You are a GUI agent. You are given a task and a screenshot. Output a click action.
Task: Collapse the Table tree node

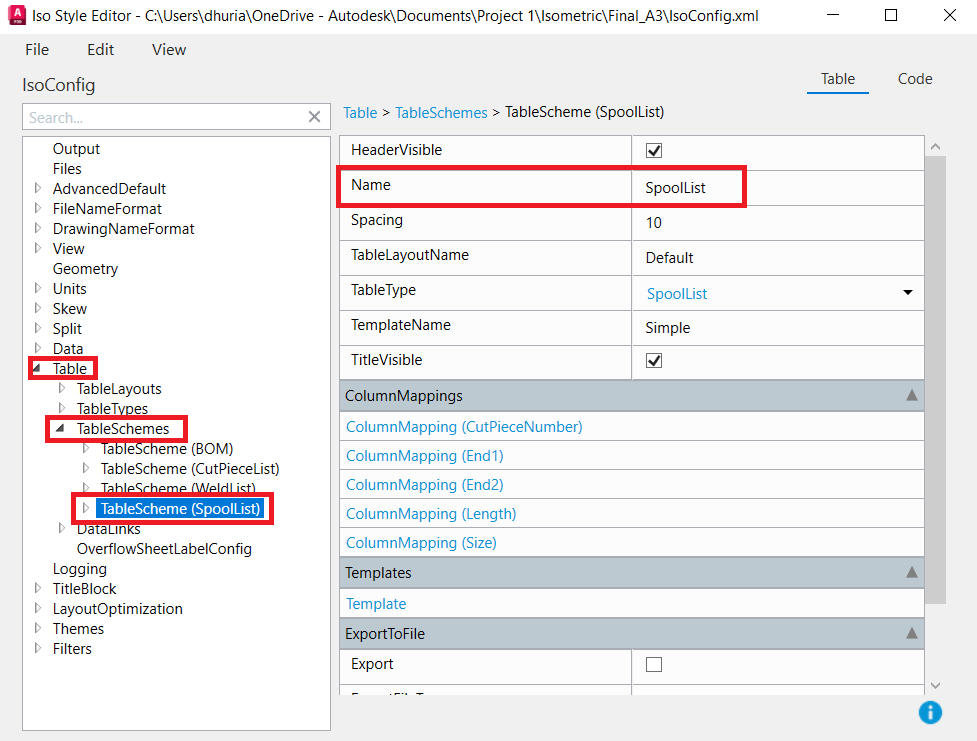(36, 368)
